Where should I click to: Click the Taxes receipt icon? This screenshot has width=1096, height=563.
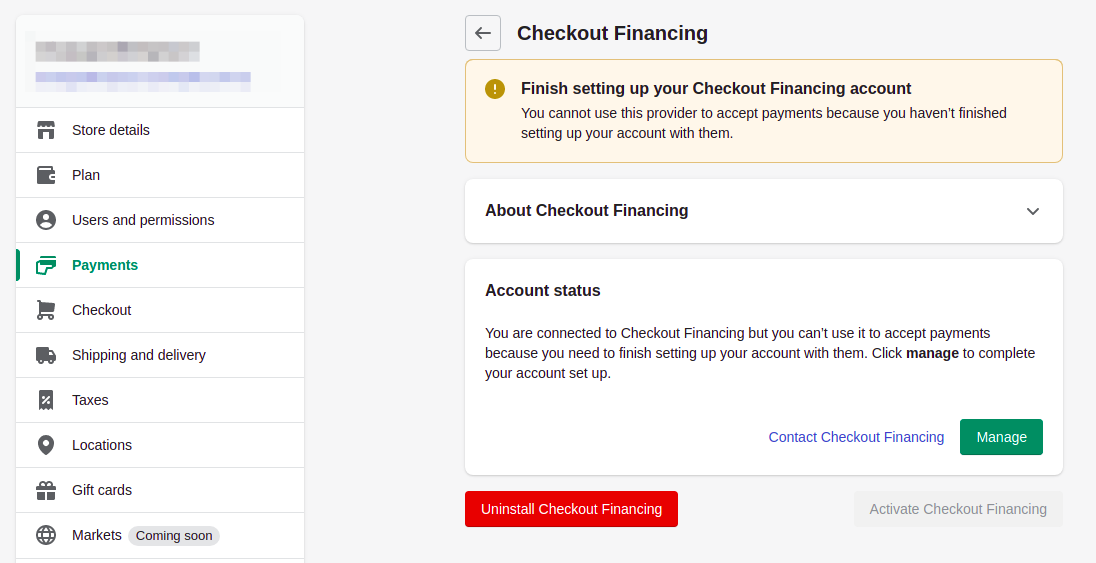click(x=46, y=400)
